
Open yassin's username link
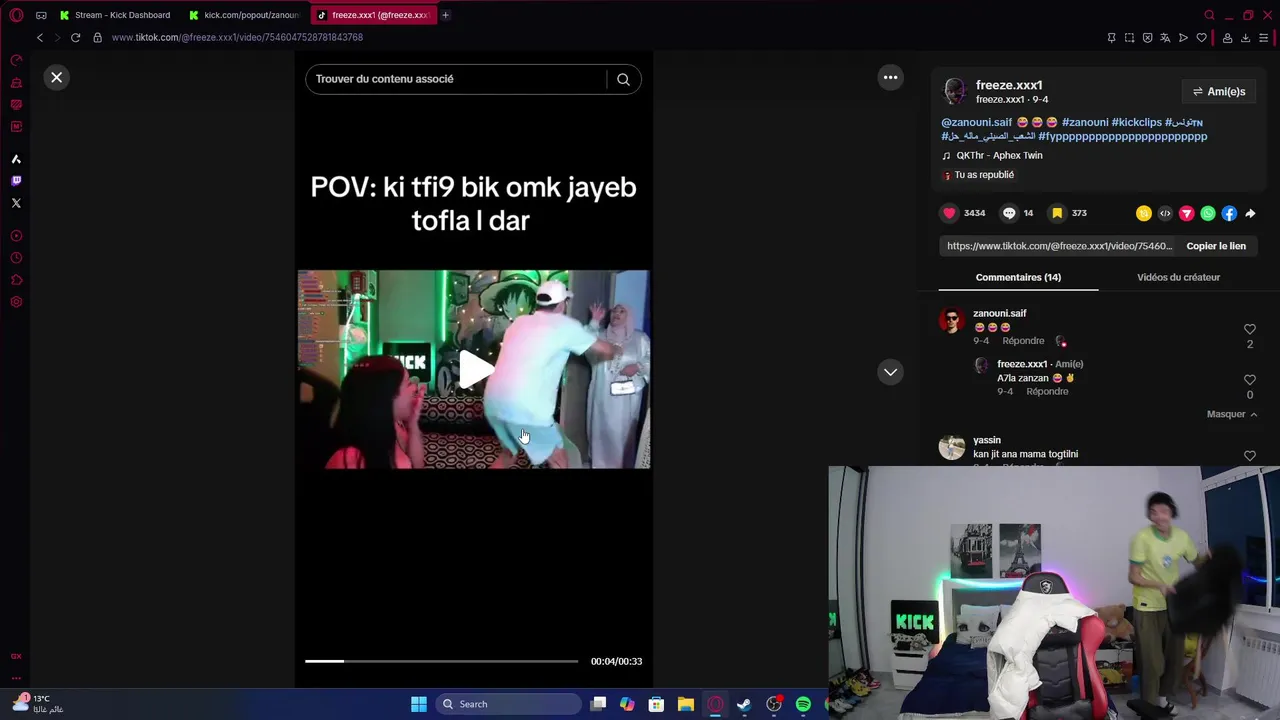click(987, 440)
